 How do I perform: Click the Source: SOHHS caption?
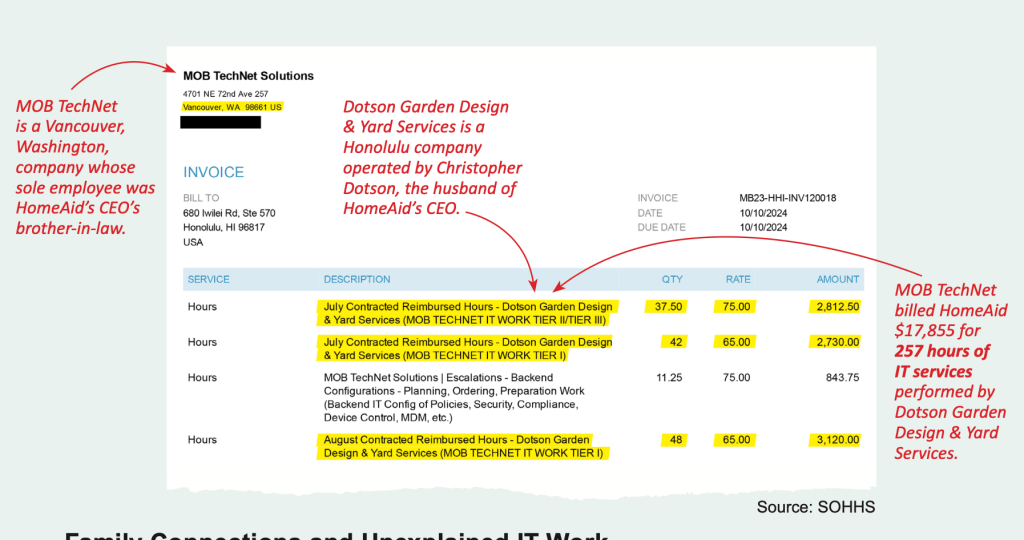tap(816, 507)
